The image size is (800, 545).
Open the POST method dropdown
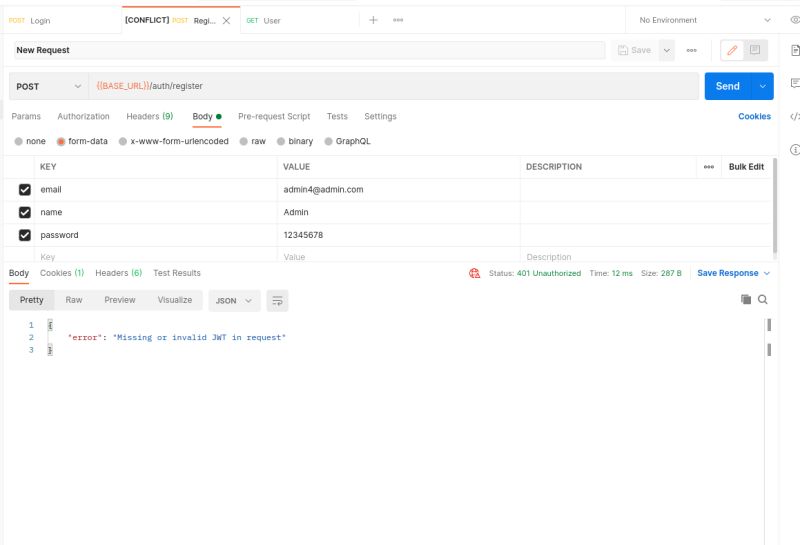[x=48, y=86]
